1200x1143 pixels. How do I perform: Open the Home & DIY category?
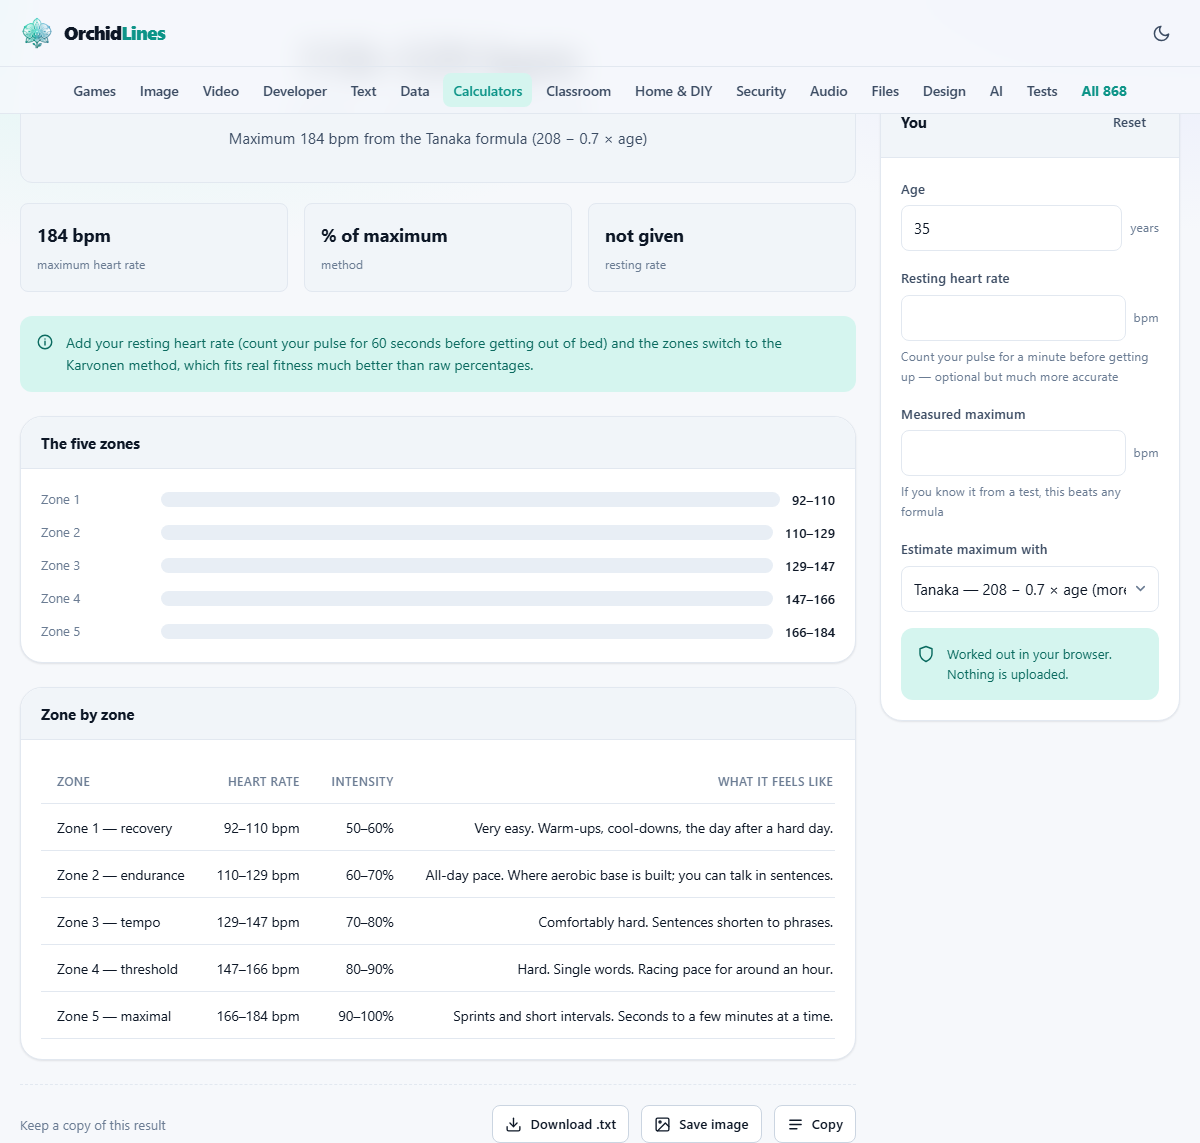[674, 91]
